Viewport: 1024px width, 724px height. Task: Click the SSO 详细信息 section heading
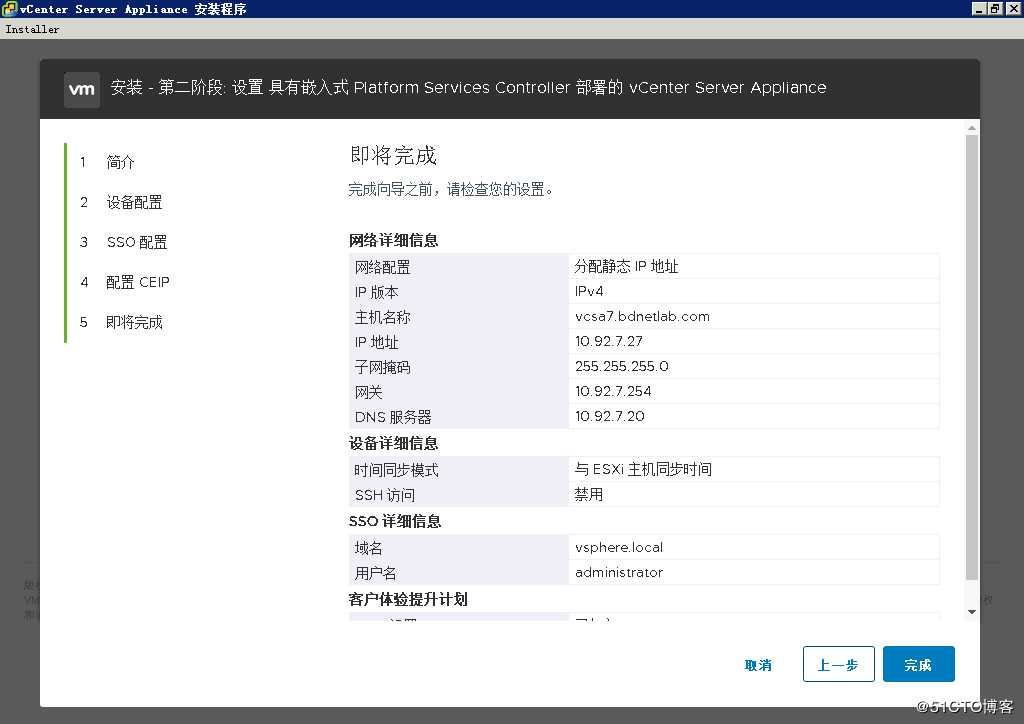[395, 521]
